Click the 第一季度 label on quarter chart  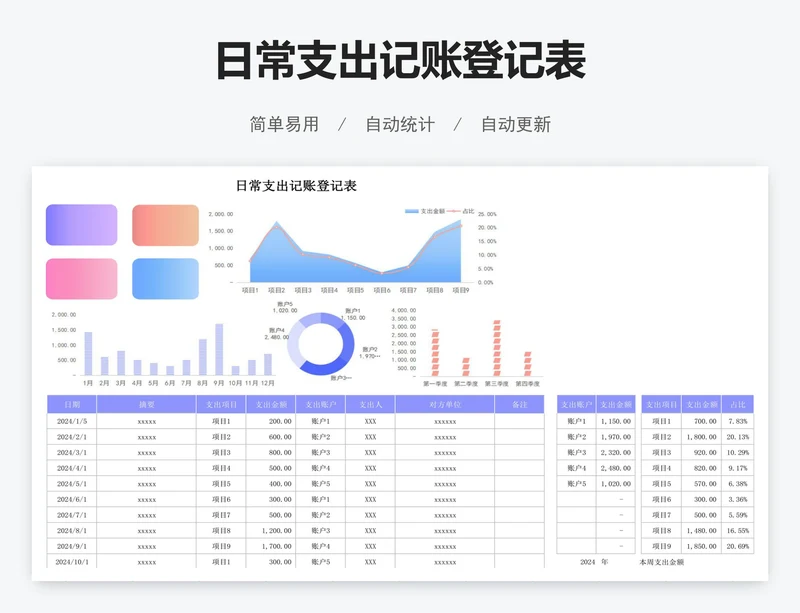pos(435,383)
